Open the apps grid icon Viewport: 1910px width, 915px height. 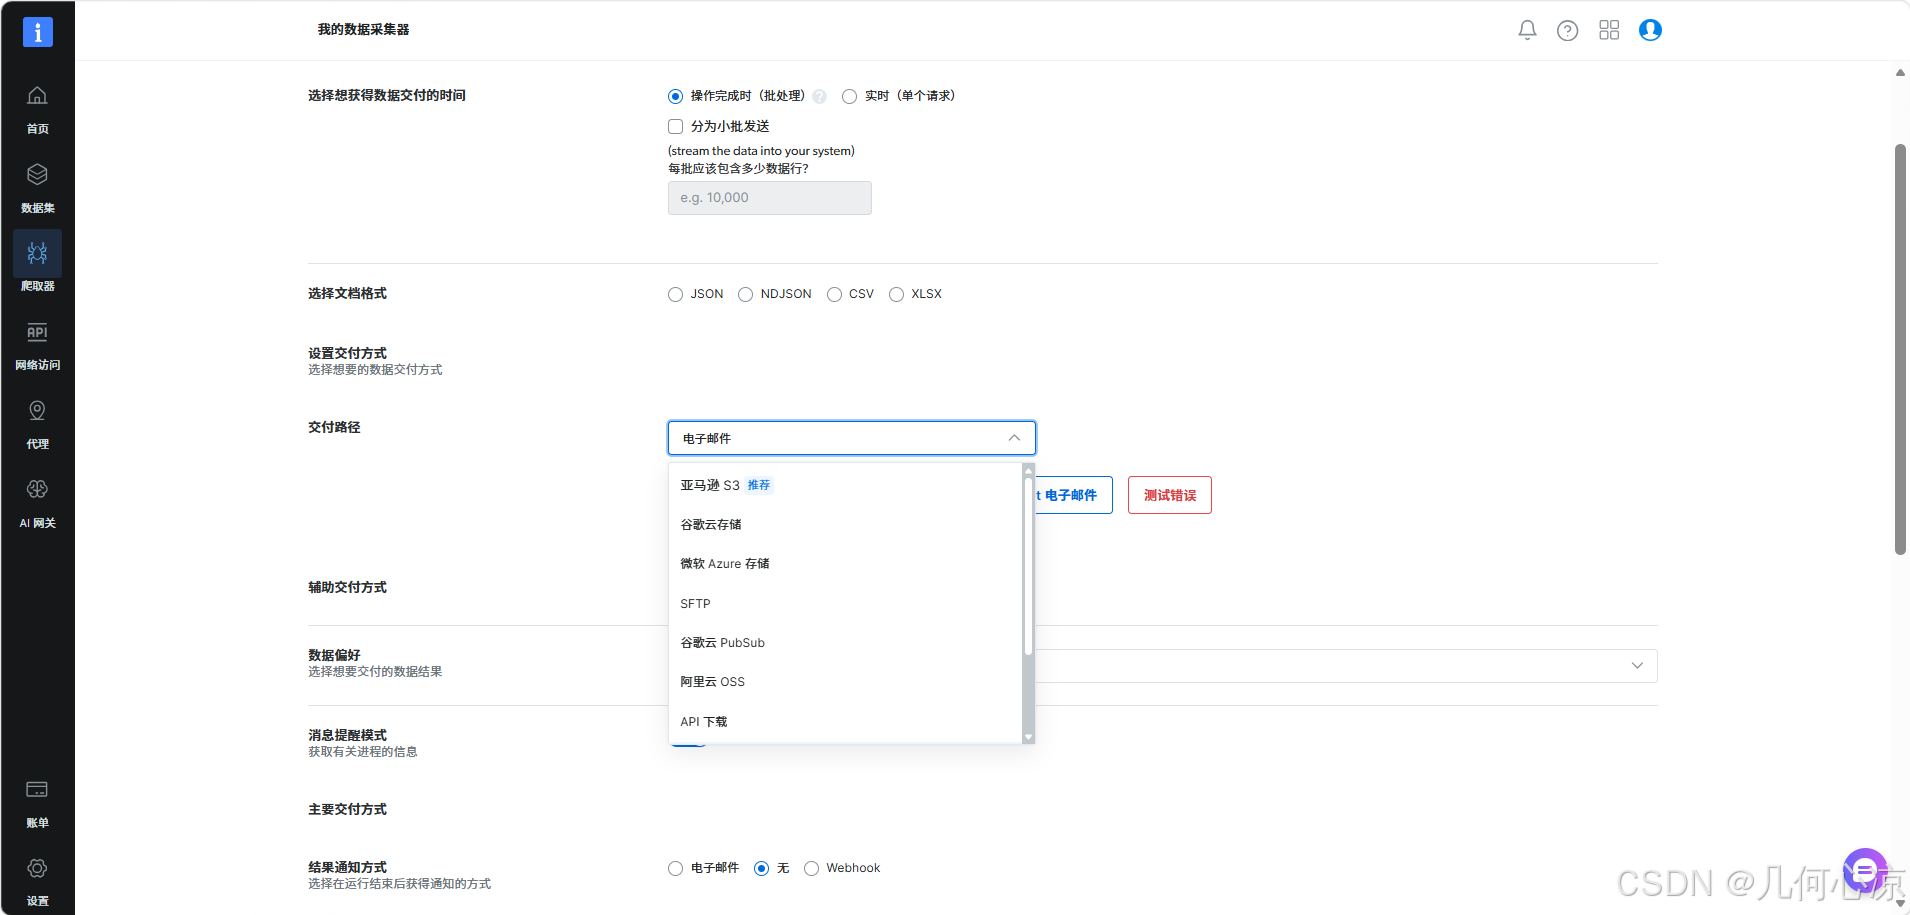pyautogui.click(x=1609, y=30)
